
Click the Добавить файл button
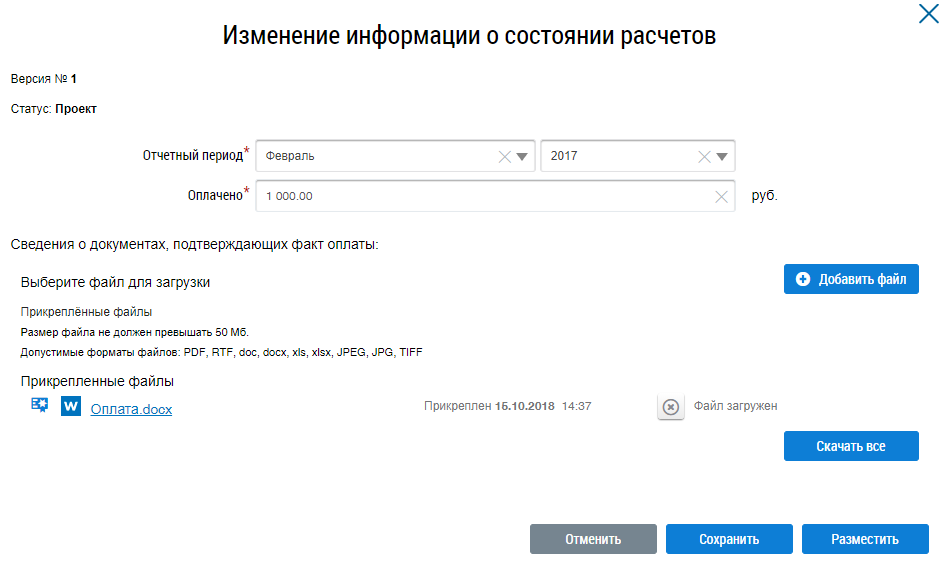point(851,279)
